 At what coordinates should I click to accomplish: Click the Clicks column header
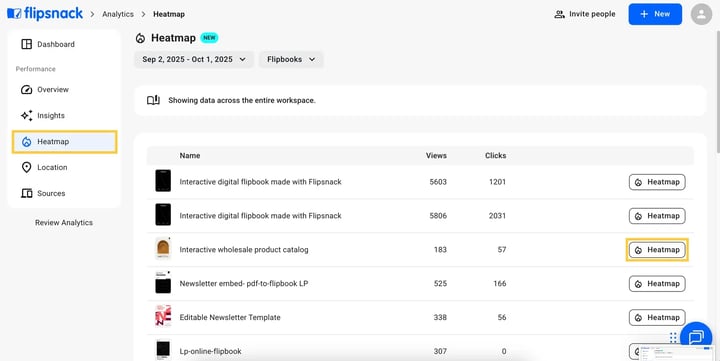[x=495, y=156]
